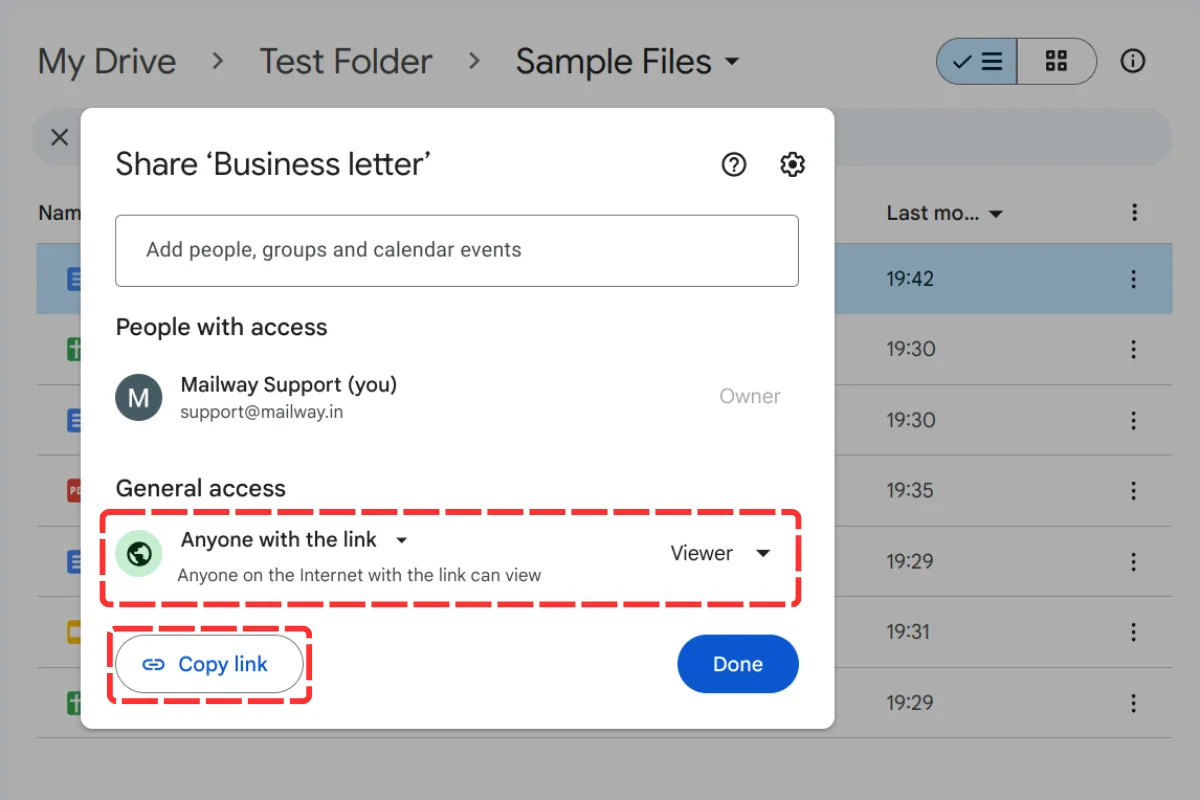Open the Viewer role dropdown
The image size is (1200, 800).
[720, 553]
